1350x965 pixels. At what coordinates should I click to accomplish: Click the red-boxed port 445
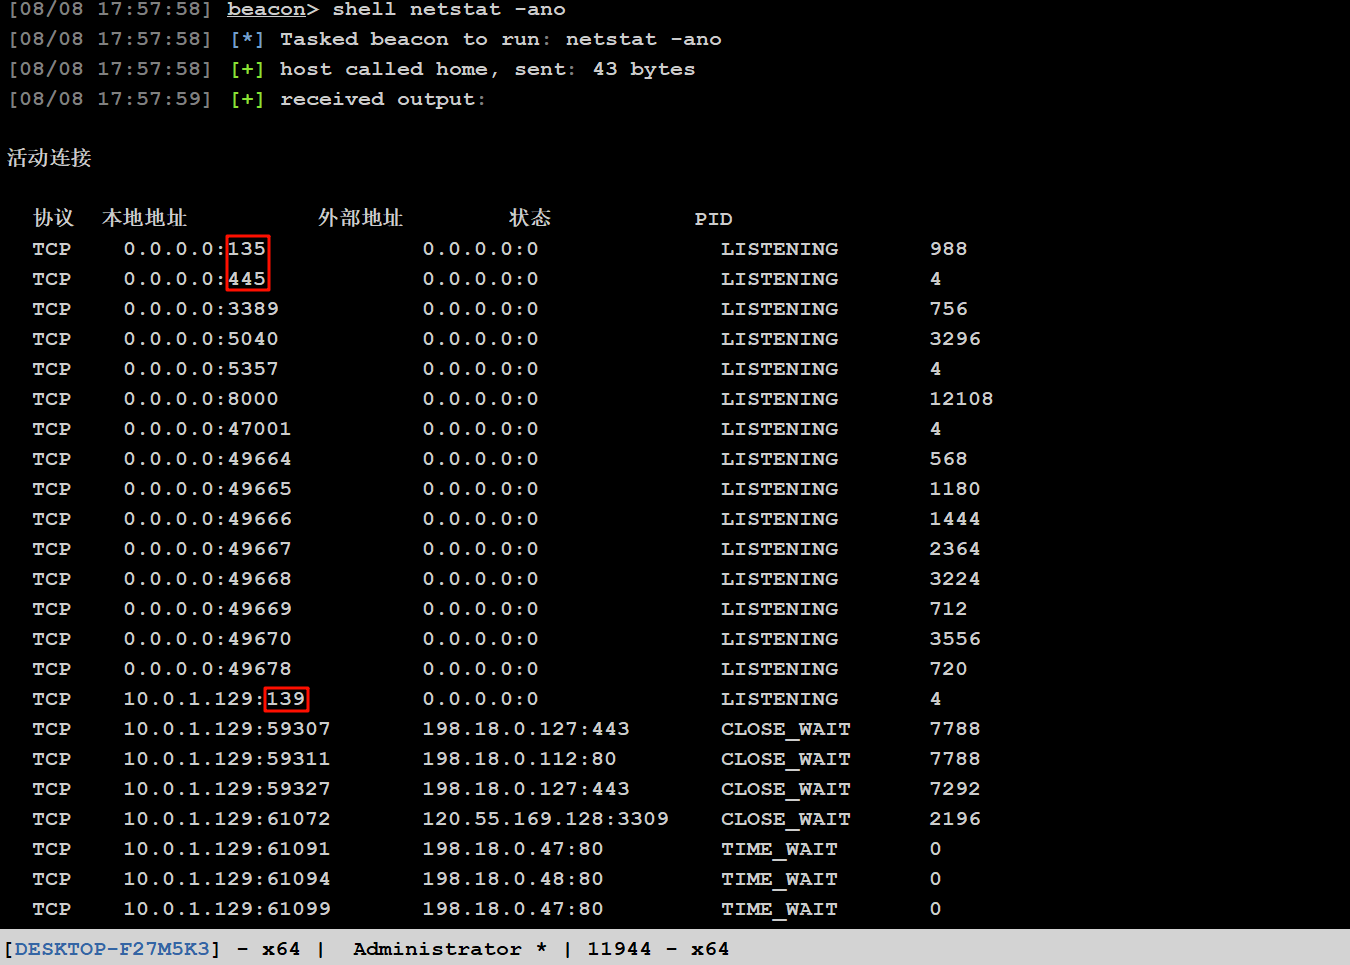tap(247, 279)
